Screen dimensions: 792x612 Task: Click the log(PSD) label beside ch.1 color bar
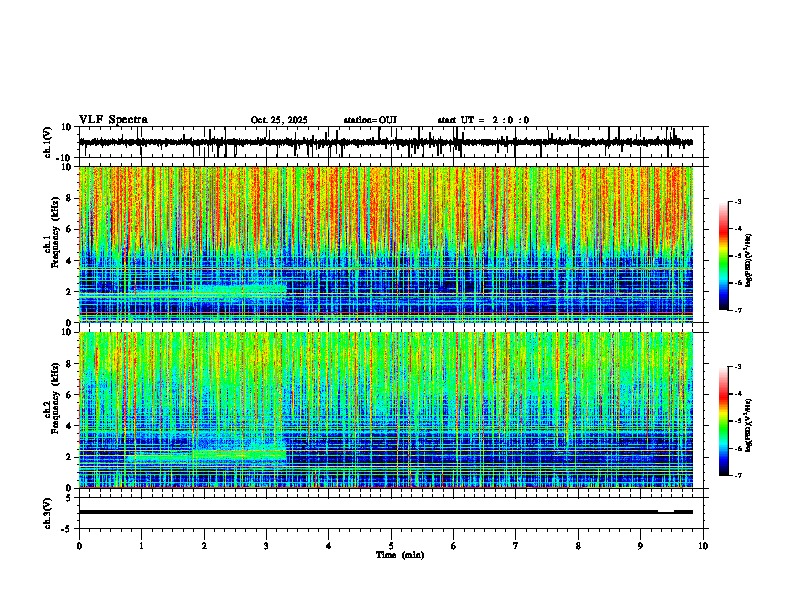tap(749, 261)
